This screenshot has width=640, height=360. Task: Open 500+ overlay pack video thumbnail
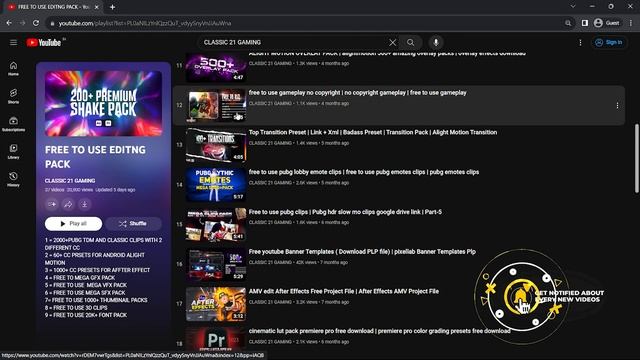(x=216, y=67)
